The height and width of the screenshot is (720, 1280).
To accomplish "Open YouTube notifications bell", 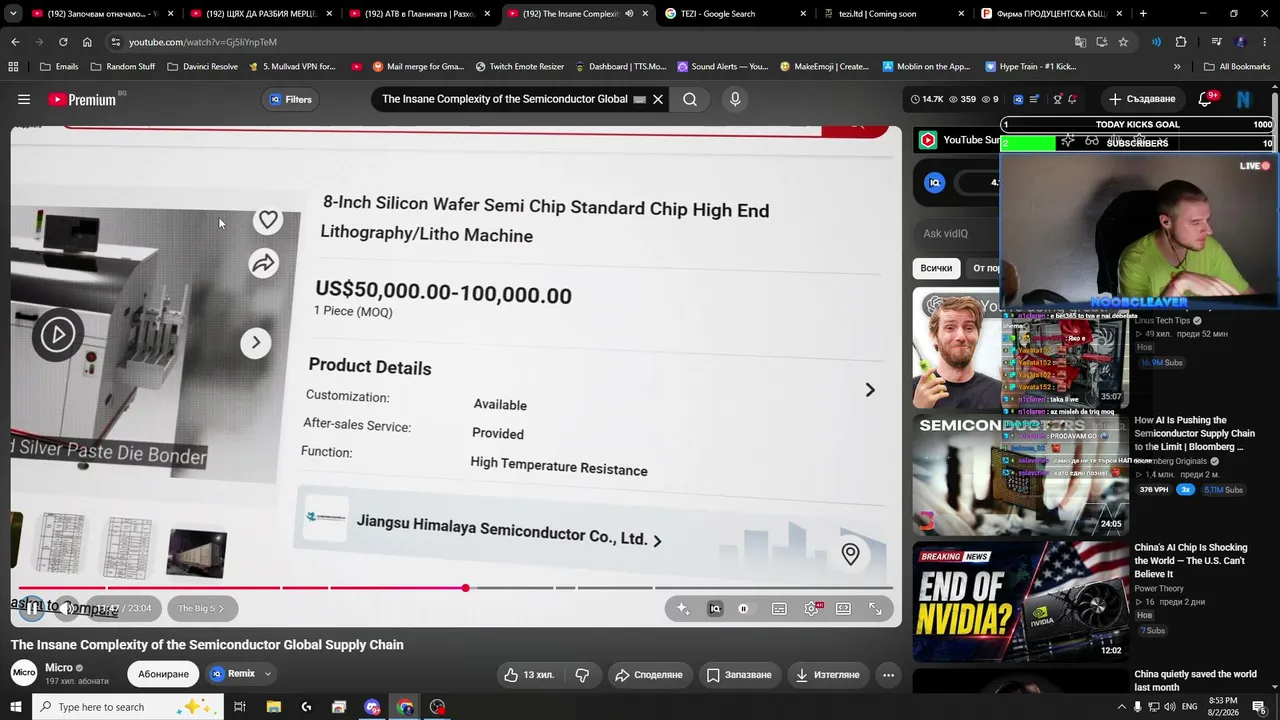I will click(1206, 99).
